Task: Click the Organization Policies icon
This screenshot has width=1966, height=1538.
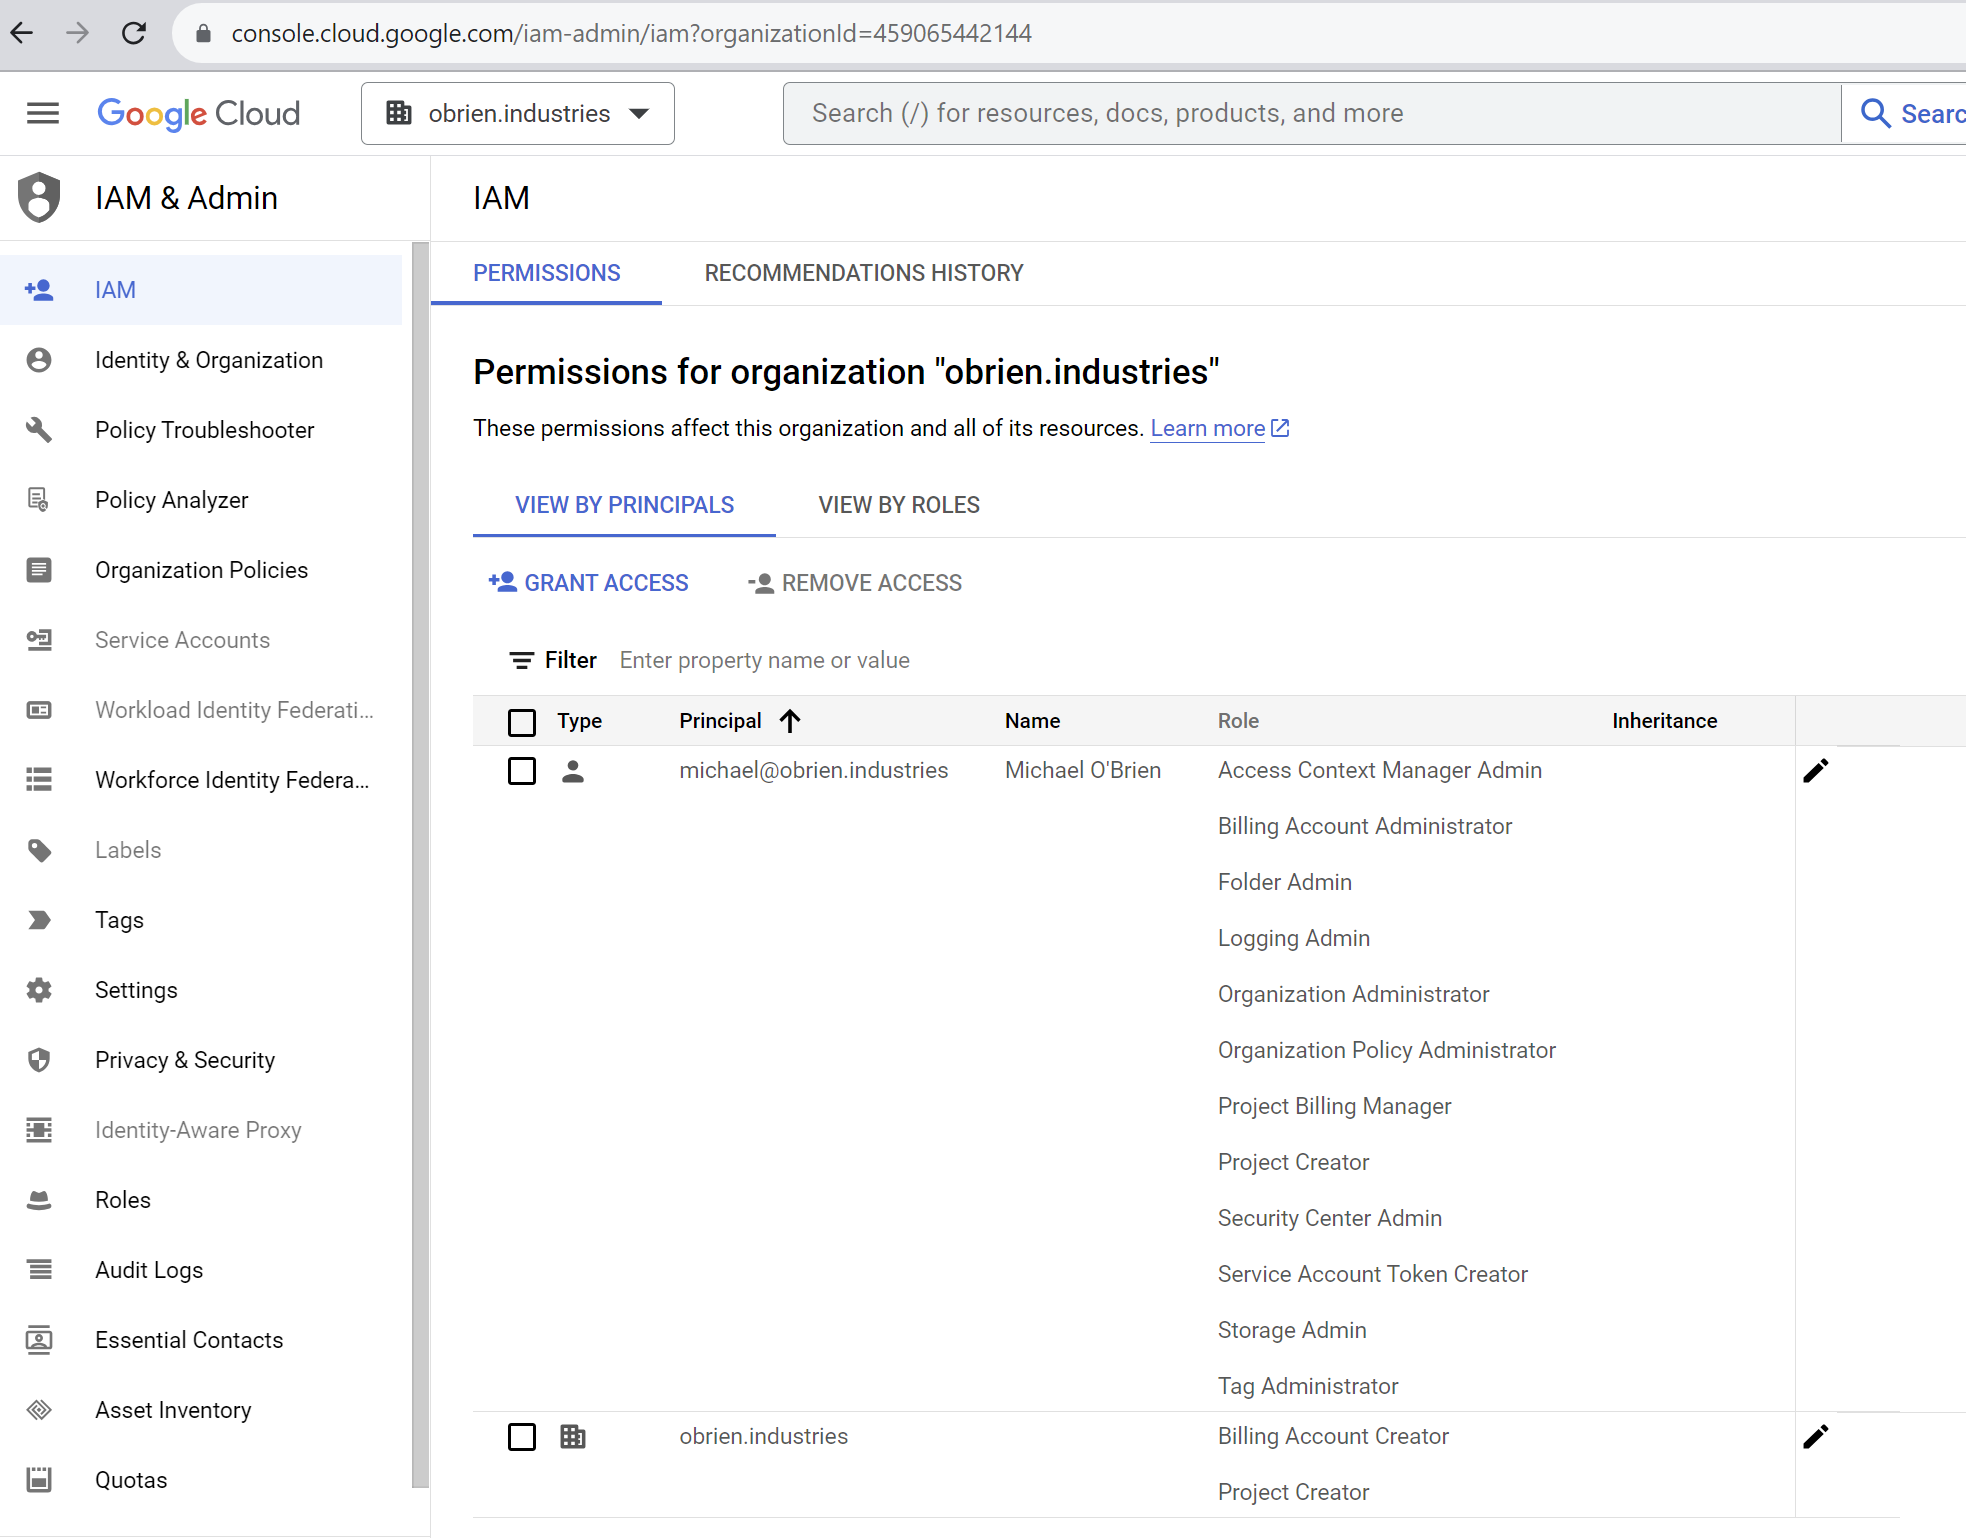Action: (x=40, y=570)
